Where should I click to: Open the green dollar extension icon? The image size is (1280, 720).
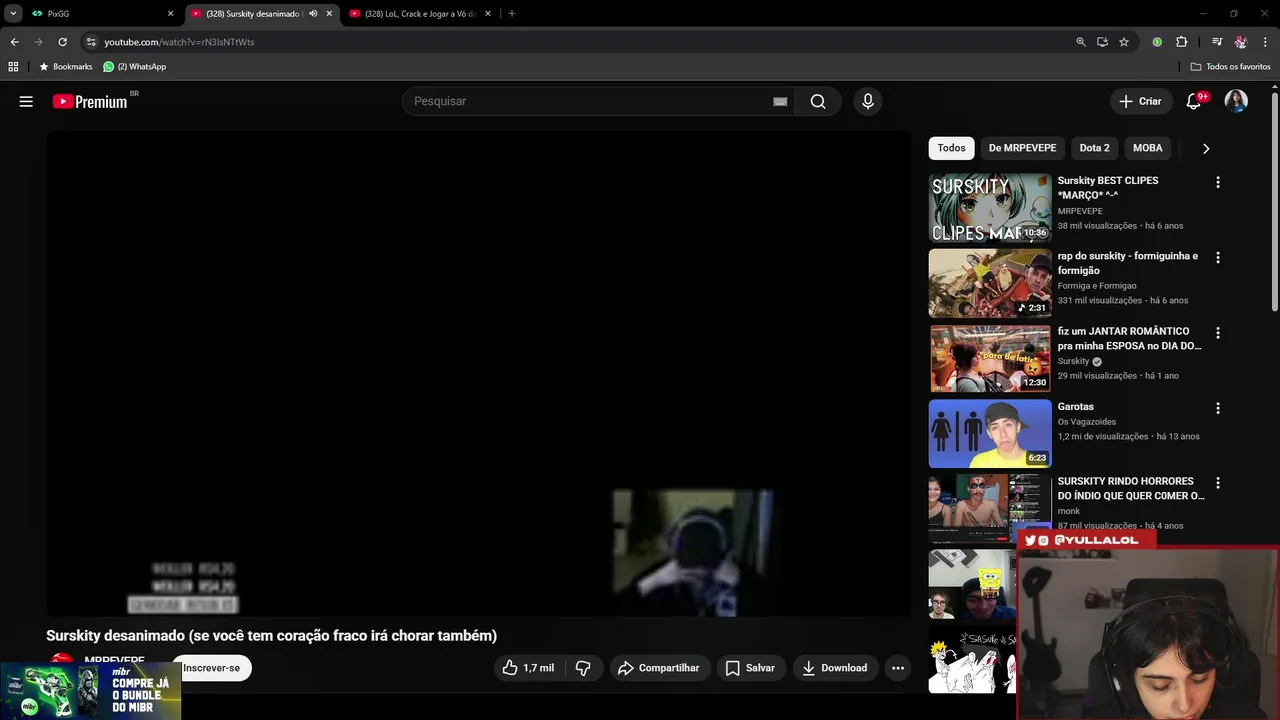pos(1157,42)
